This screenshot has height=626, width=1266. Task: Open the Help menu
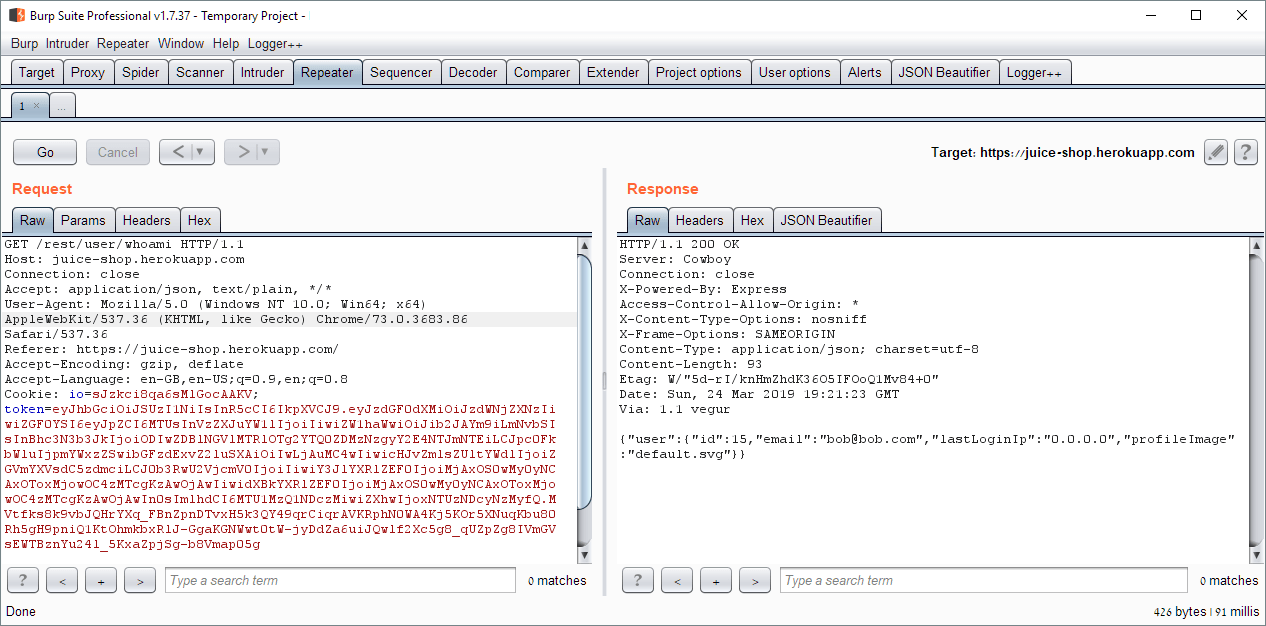(226, 43)
